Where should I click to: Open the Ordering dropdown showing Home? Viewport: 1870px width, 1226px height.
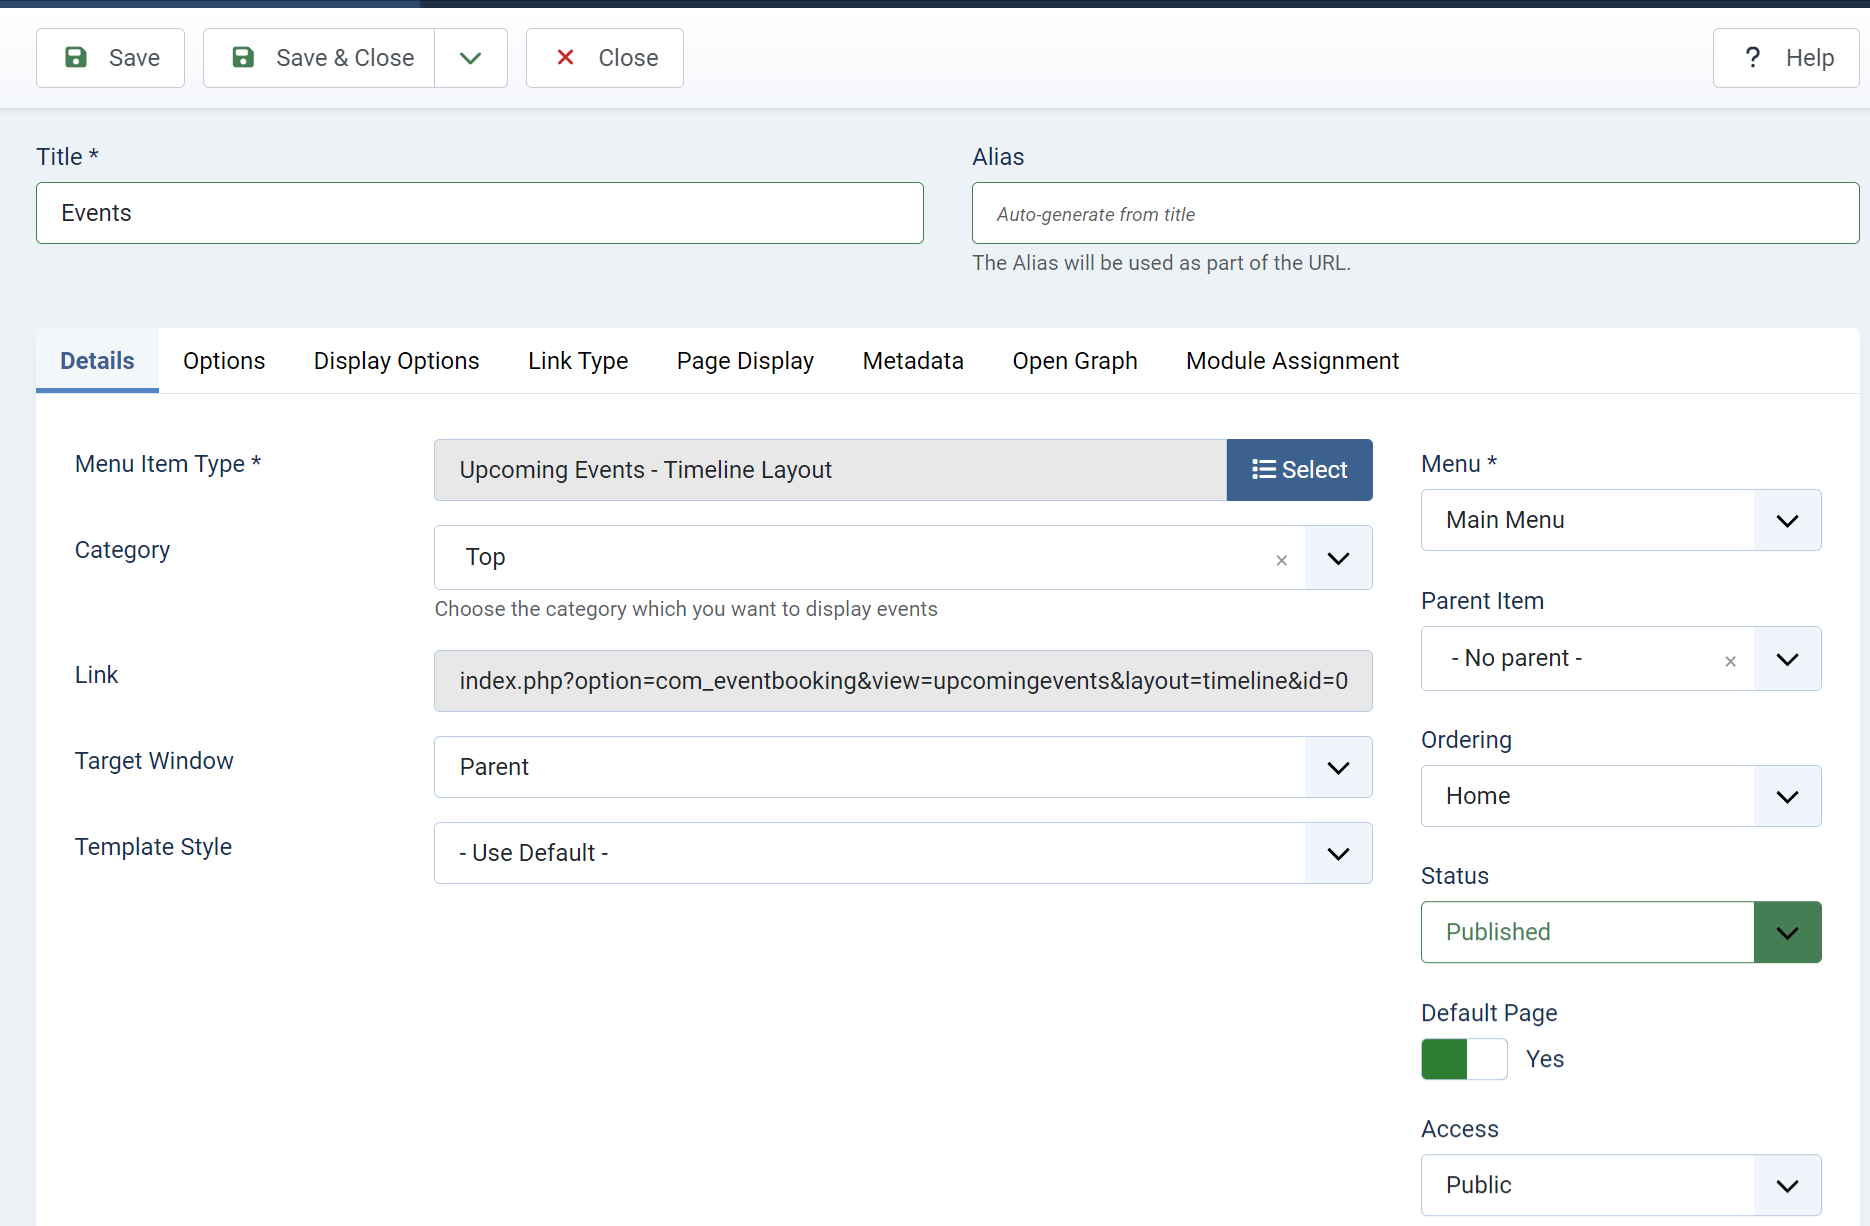[x=1621, y=796]
